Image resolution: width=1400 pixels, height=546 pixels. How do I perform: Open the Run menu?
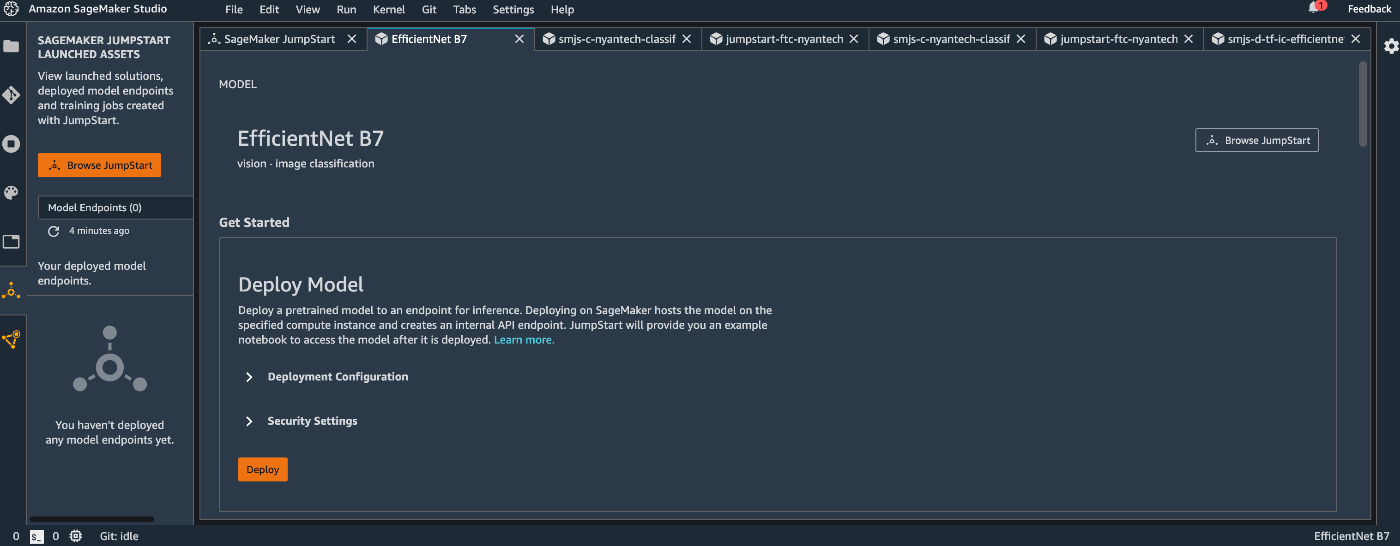click(346, 9)
